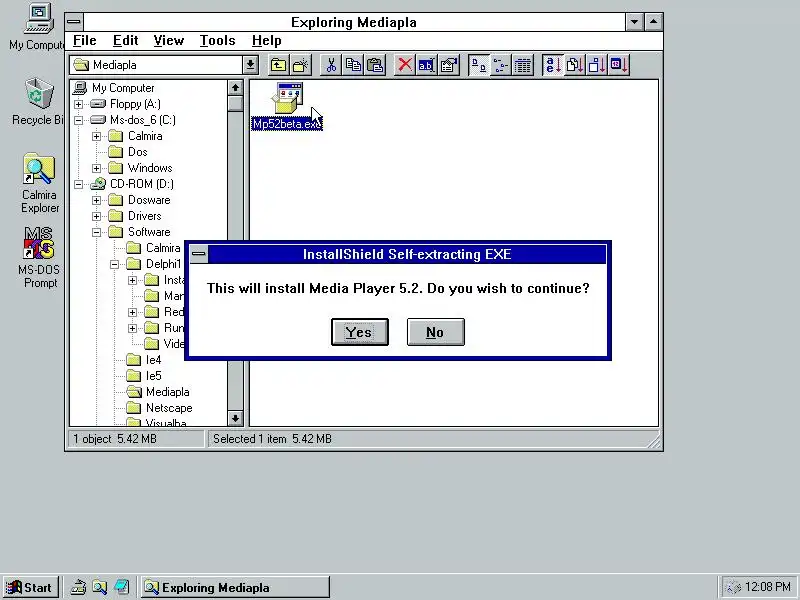
Task: Create a new folder with toolbar icon
Action: tap(301, 65)
